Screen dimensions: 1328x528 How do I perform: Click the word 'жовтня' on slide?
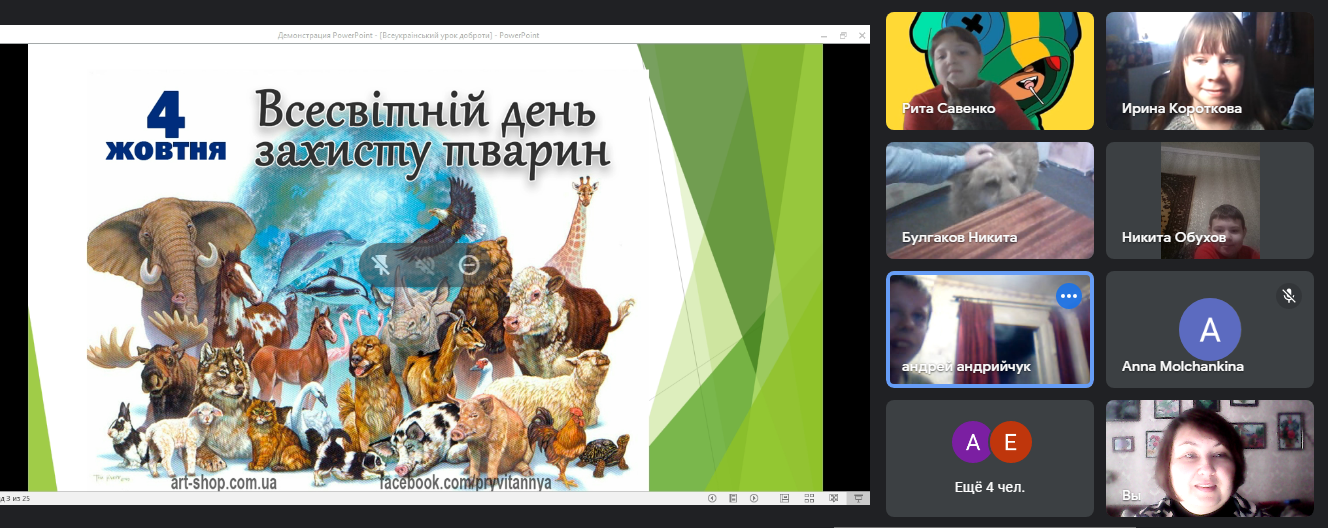pyautogui.click(x=166, y=151)
